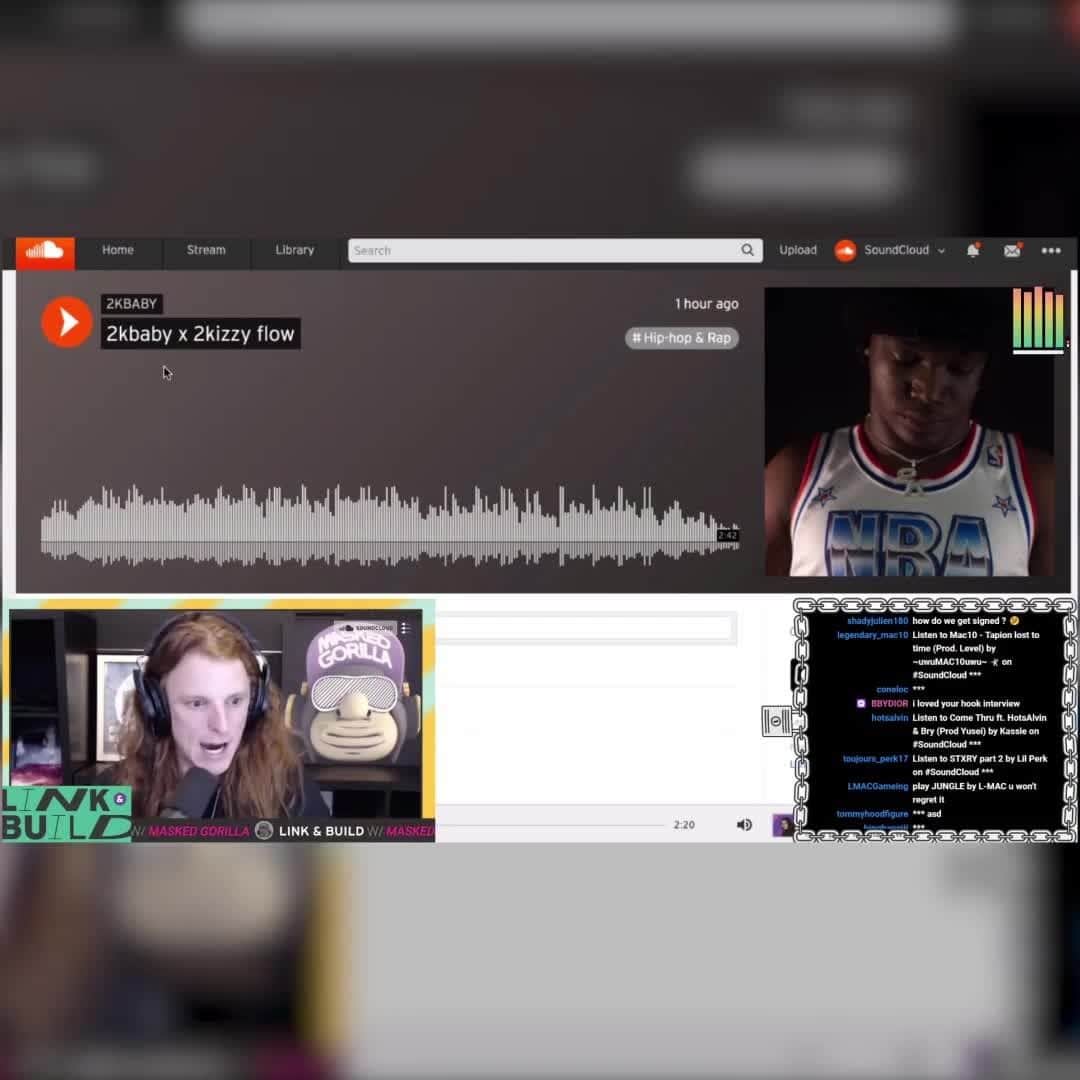The height and width of the screenshot is (1080, 1080).
Task: Click shadyjulien180 chat username
Action: click(x=877, y=621)
